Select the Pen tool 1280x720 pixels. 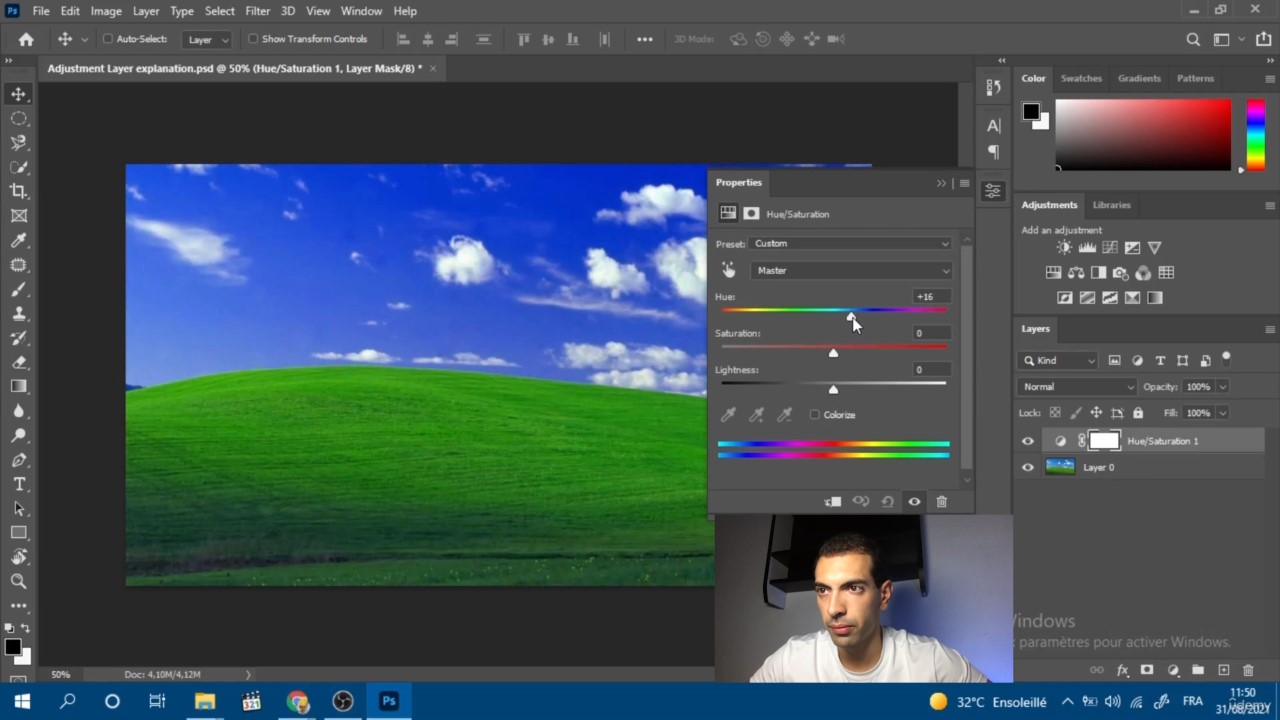[x=19, y=460]
